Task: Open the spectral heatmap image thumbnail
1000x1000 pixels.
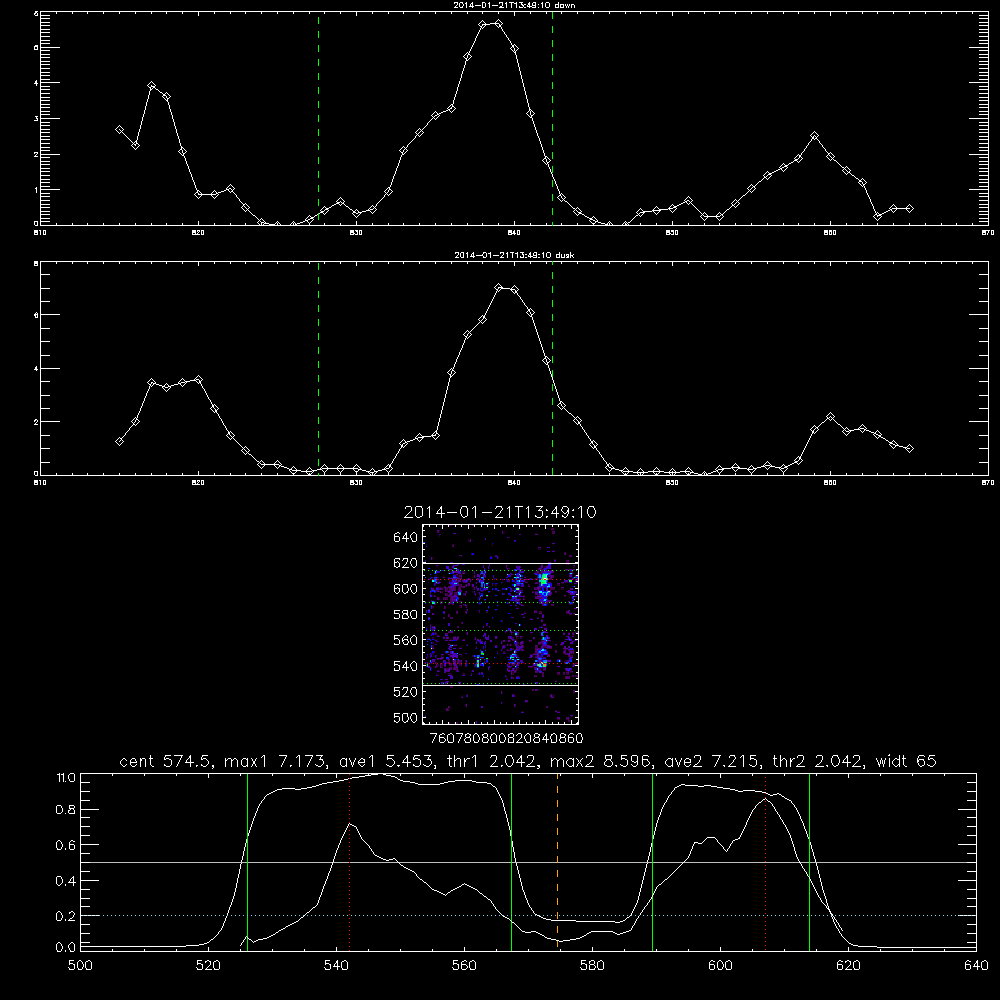Action: click(x=501, y=624)
